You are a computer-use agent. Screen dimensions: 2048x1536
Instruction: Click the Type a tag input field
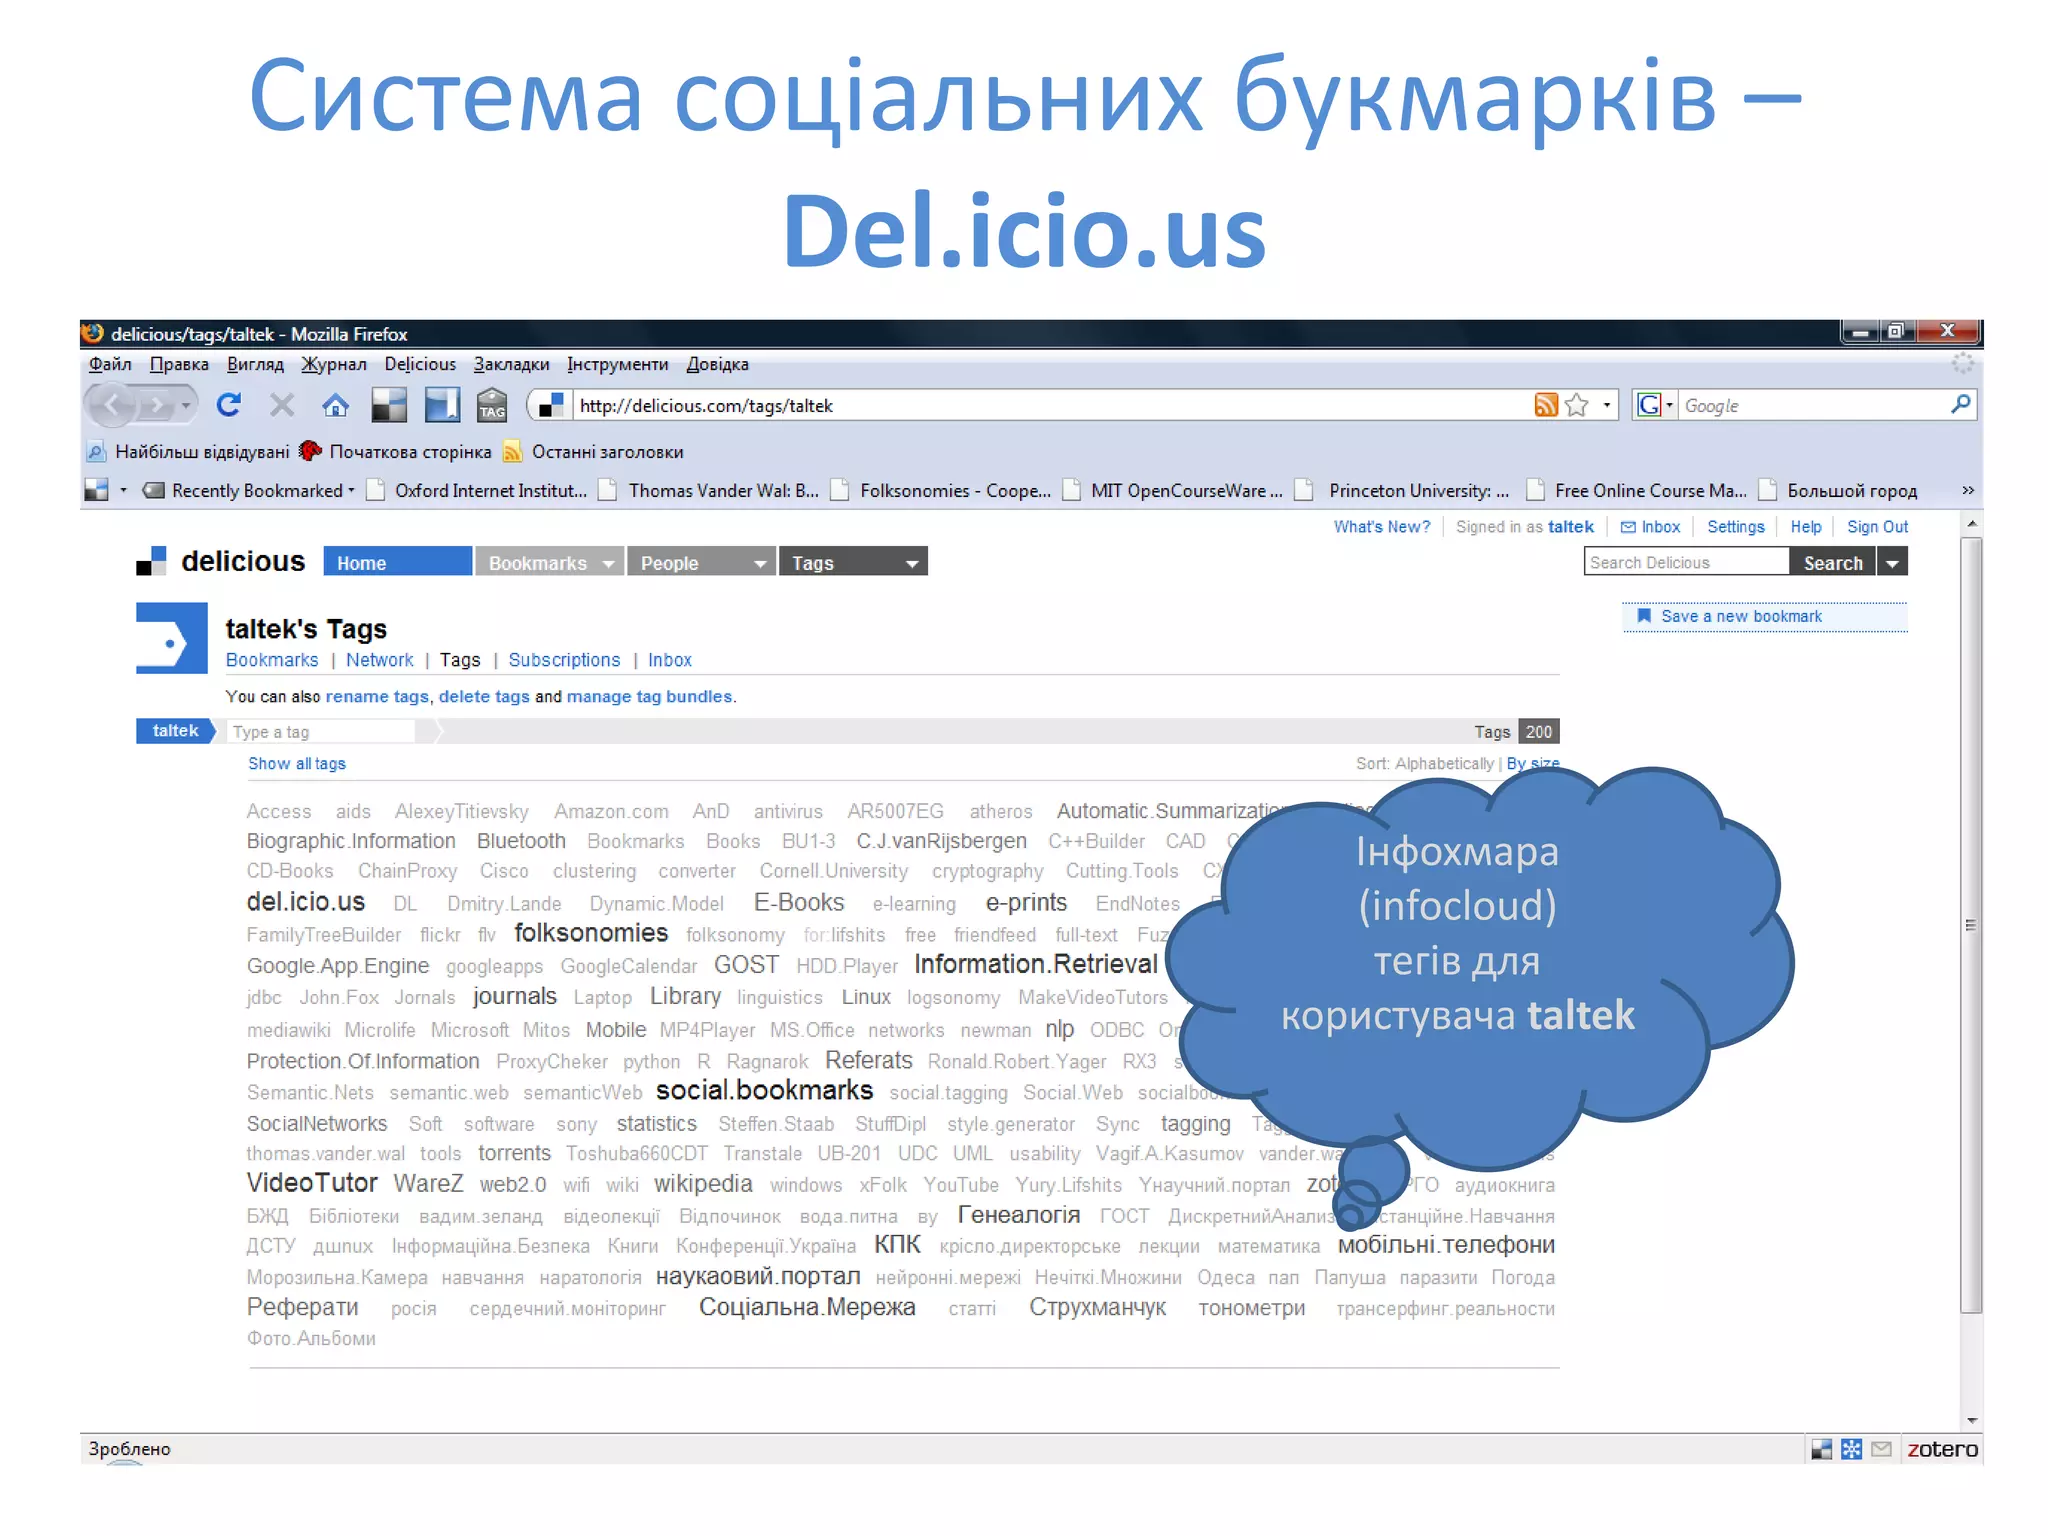click(322, 732)
